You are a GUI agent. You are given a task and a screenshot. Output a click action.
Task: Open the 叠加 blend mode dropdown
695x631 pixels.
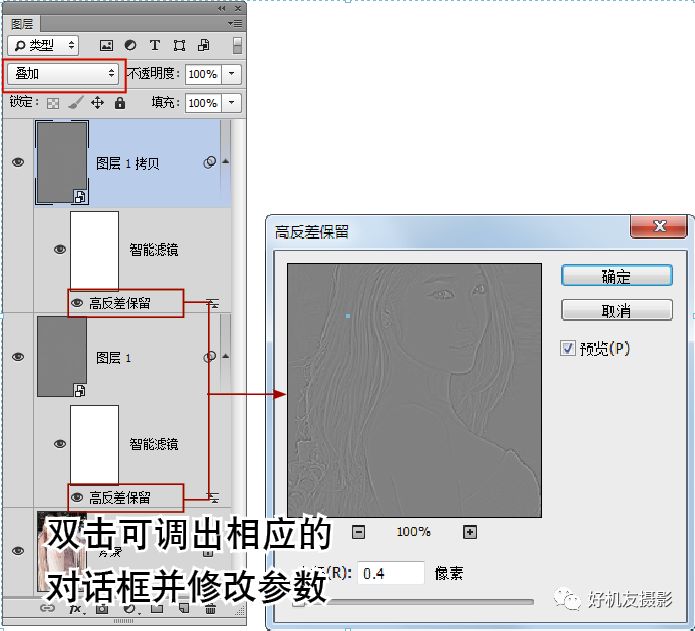tap(63, 73)
